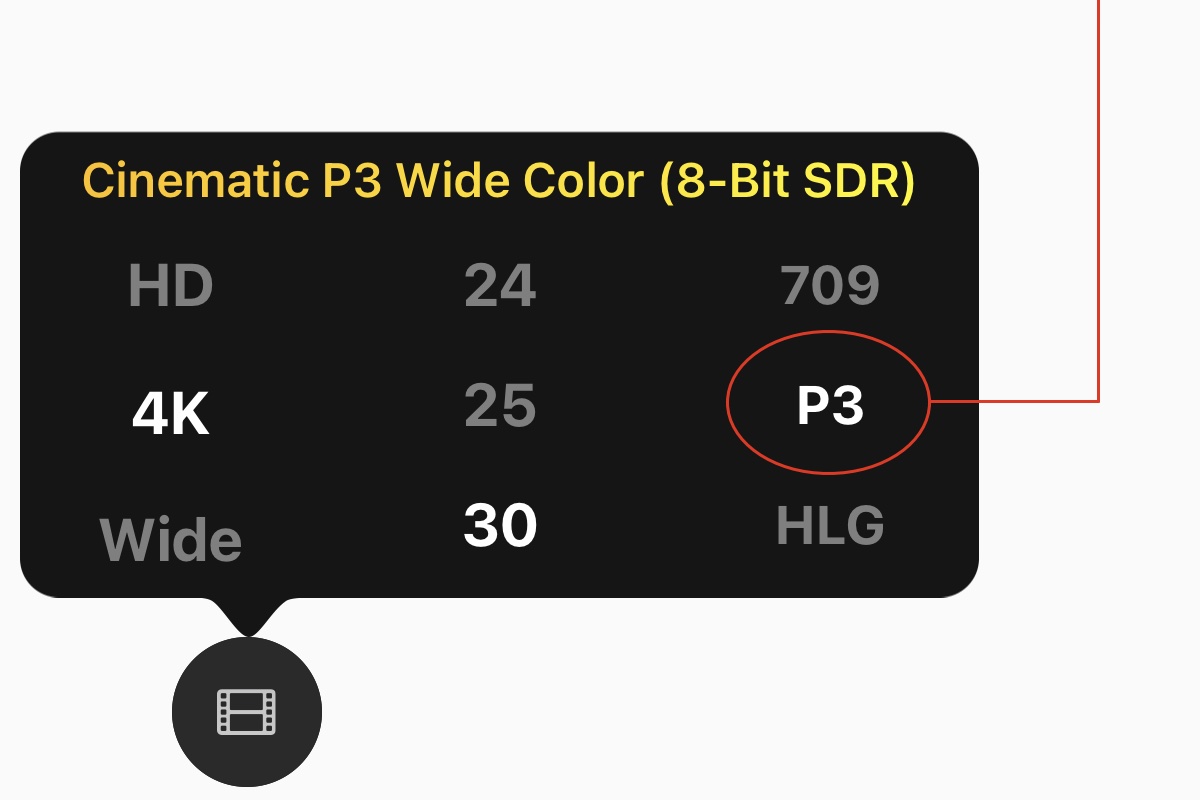Switch frame rate to 25
Viewport: 1200px width, 800px height.
pyautogui.click(x=500, y=406)
